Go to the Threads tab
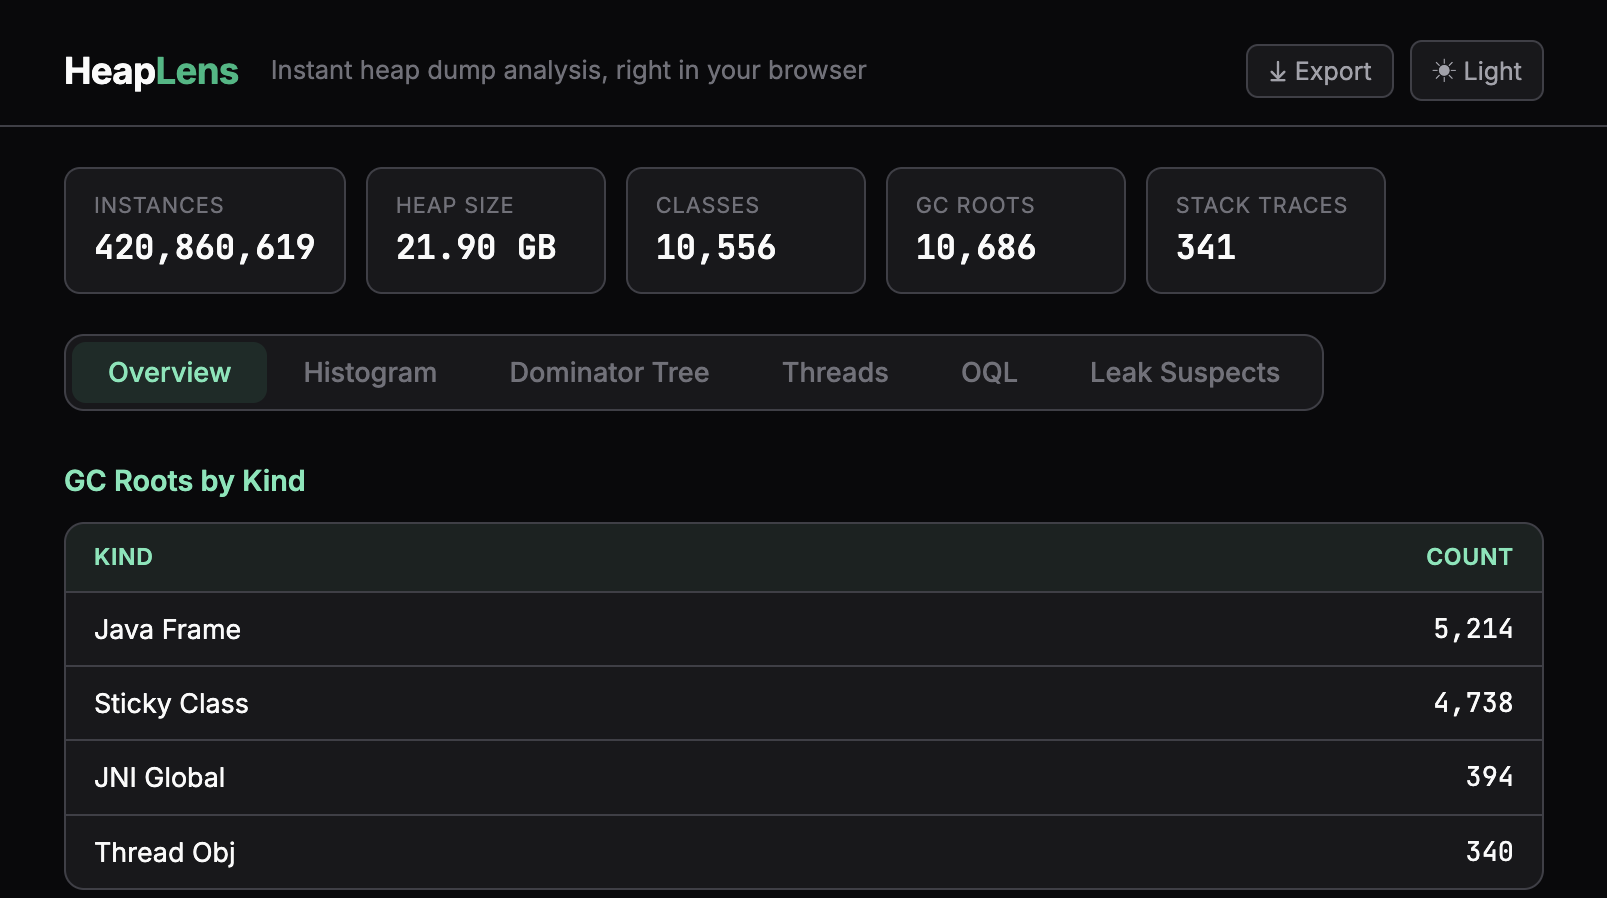 click(x=835, y=373)
